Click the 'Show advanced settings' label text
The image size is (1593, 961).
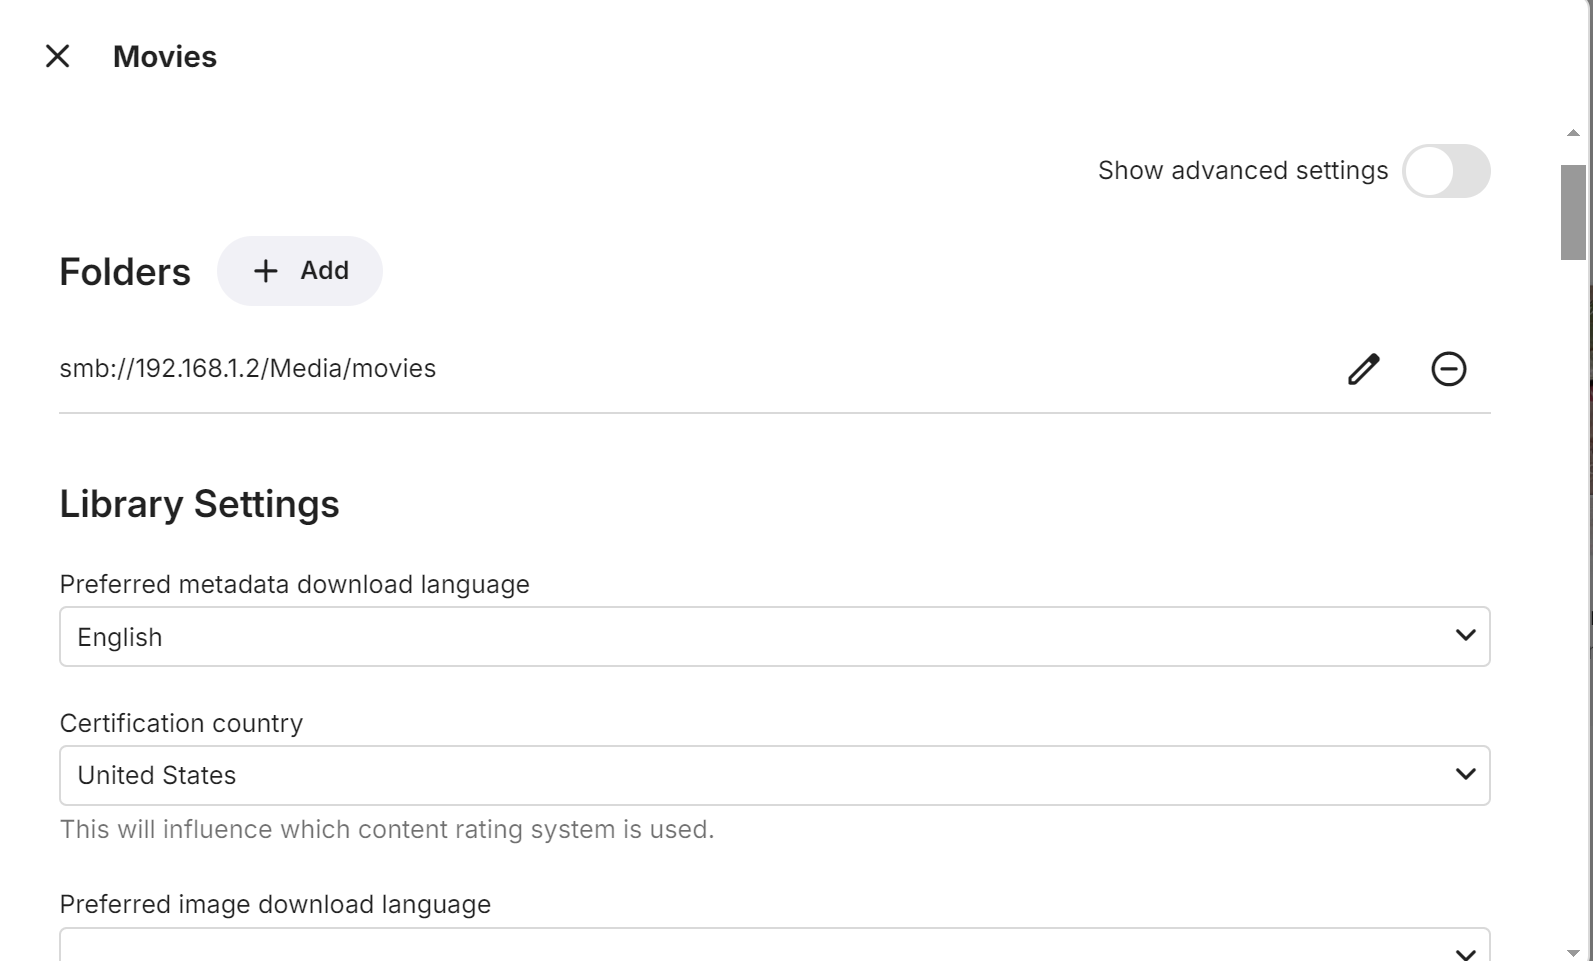(1242, 171)
